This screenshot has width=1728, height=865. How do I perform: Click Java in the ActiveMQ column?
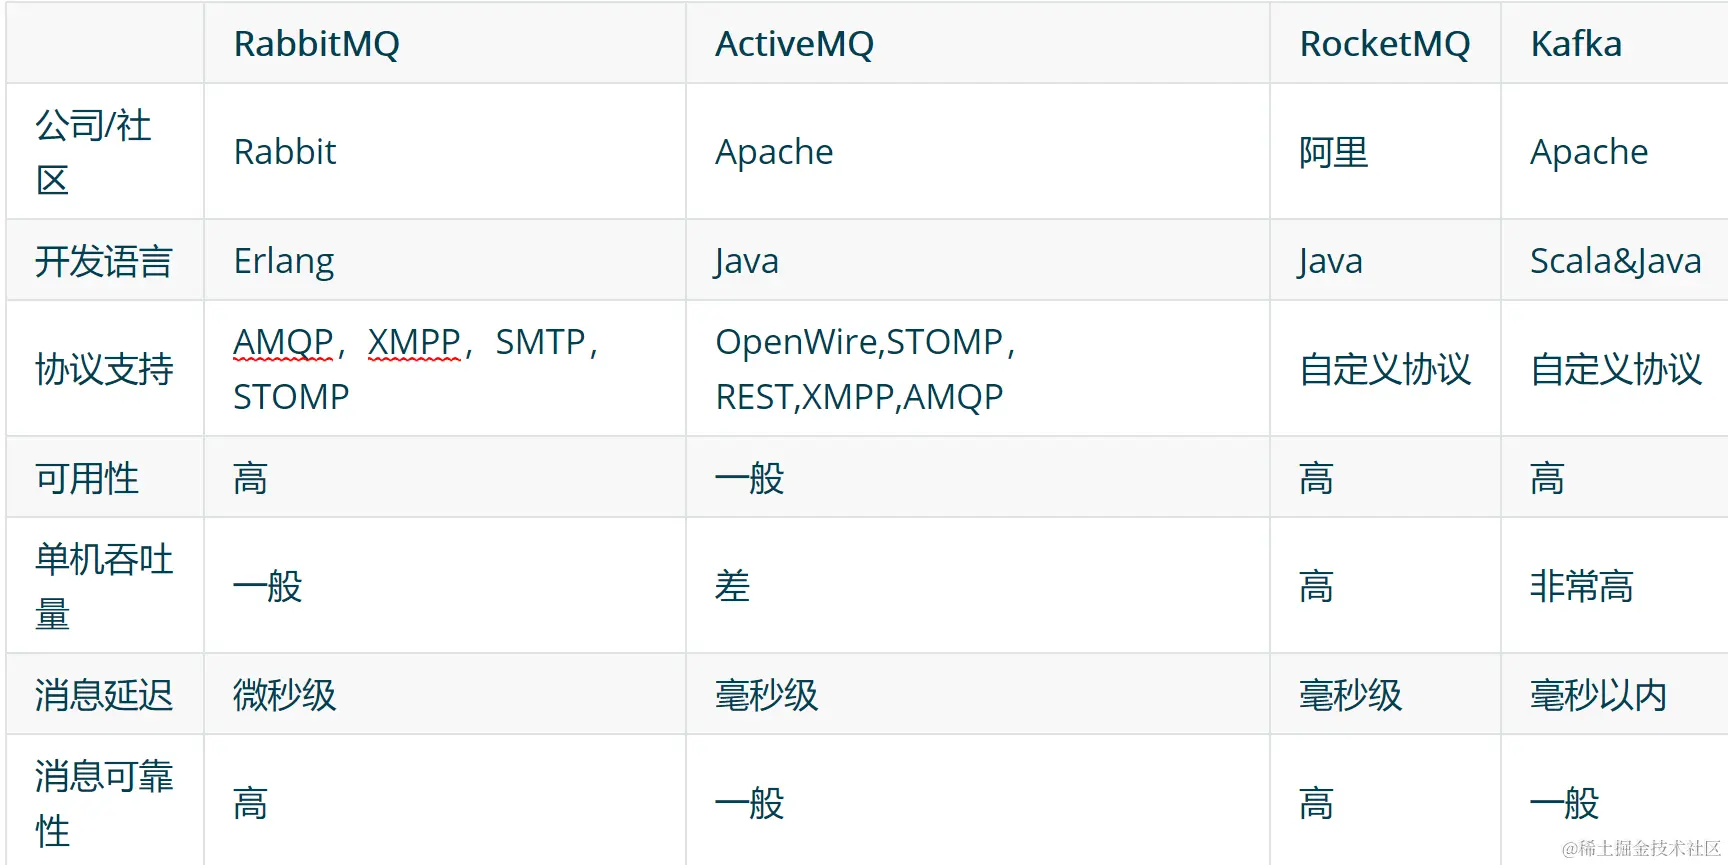click(746, 261)
